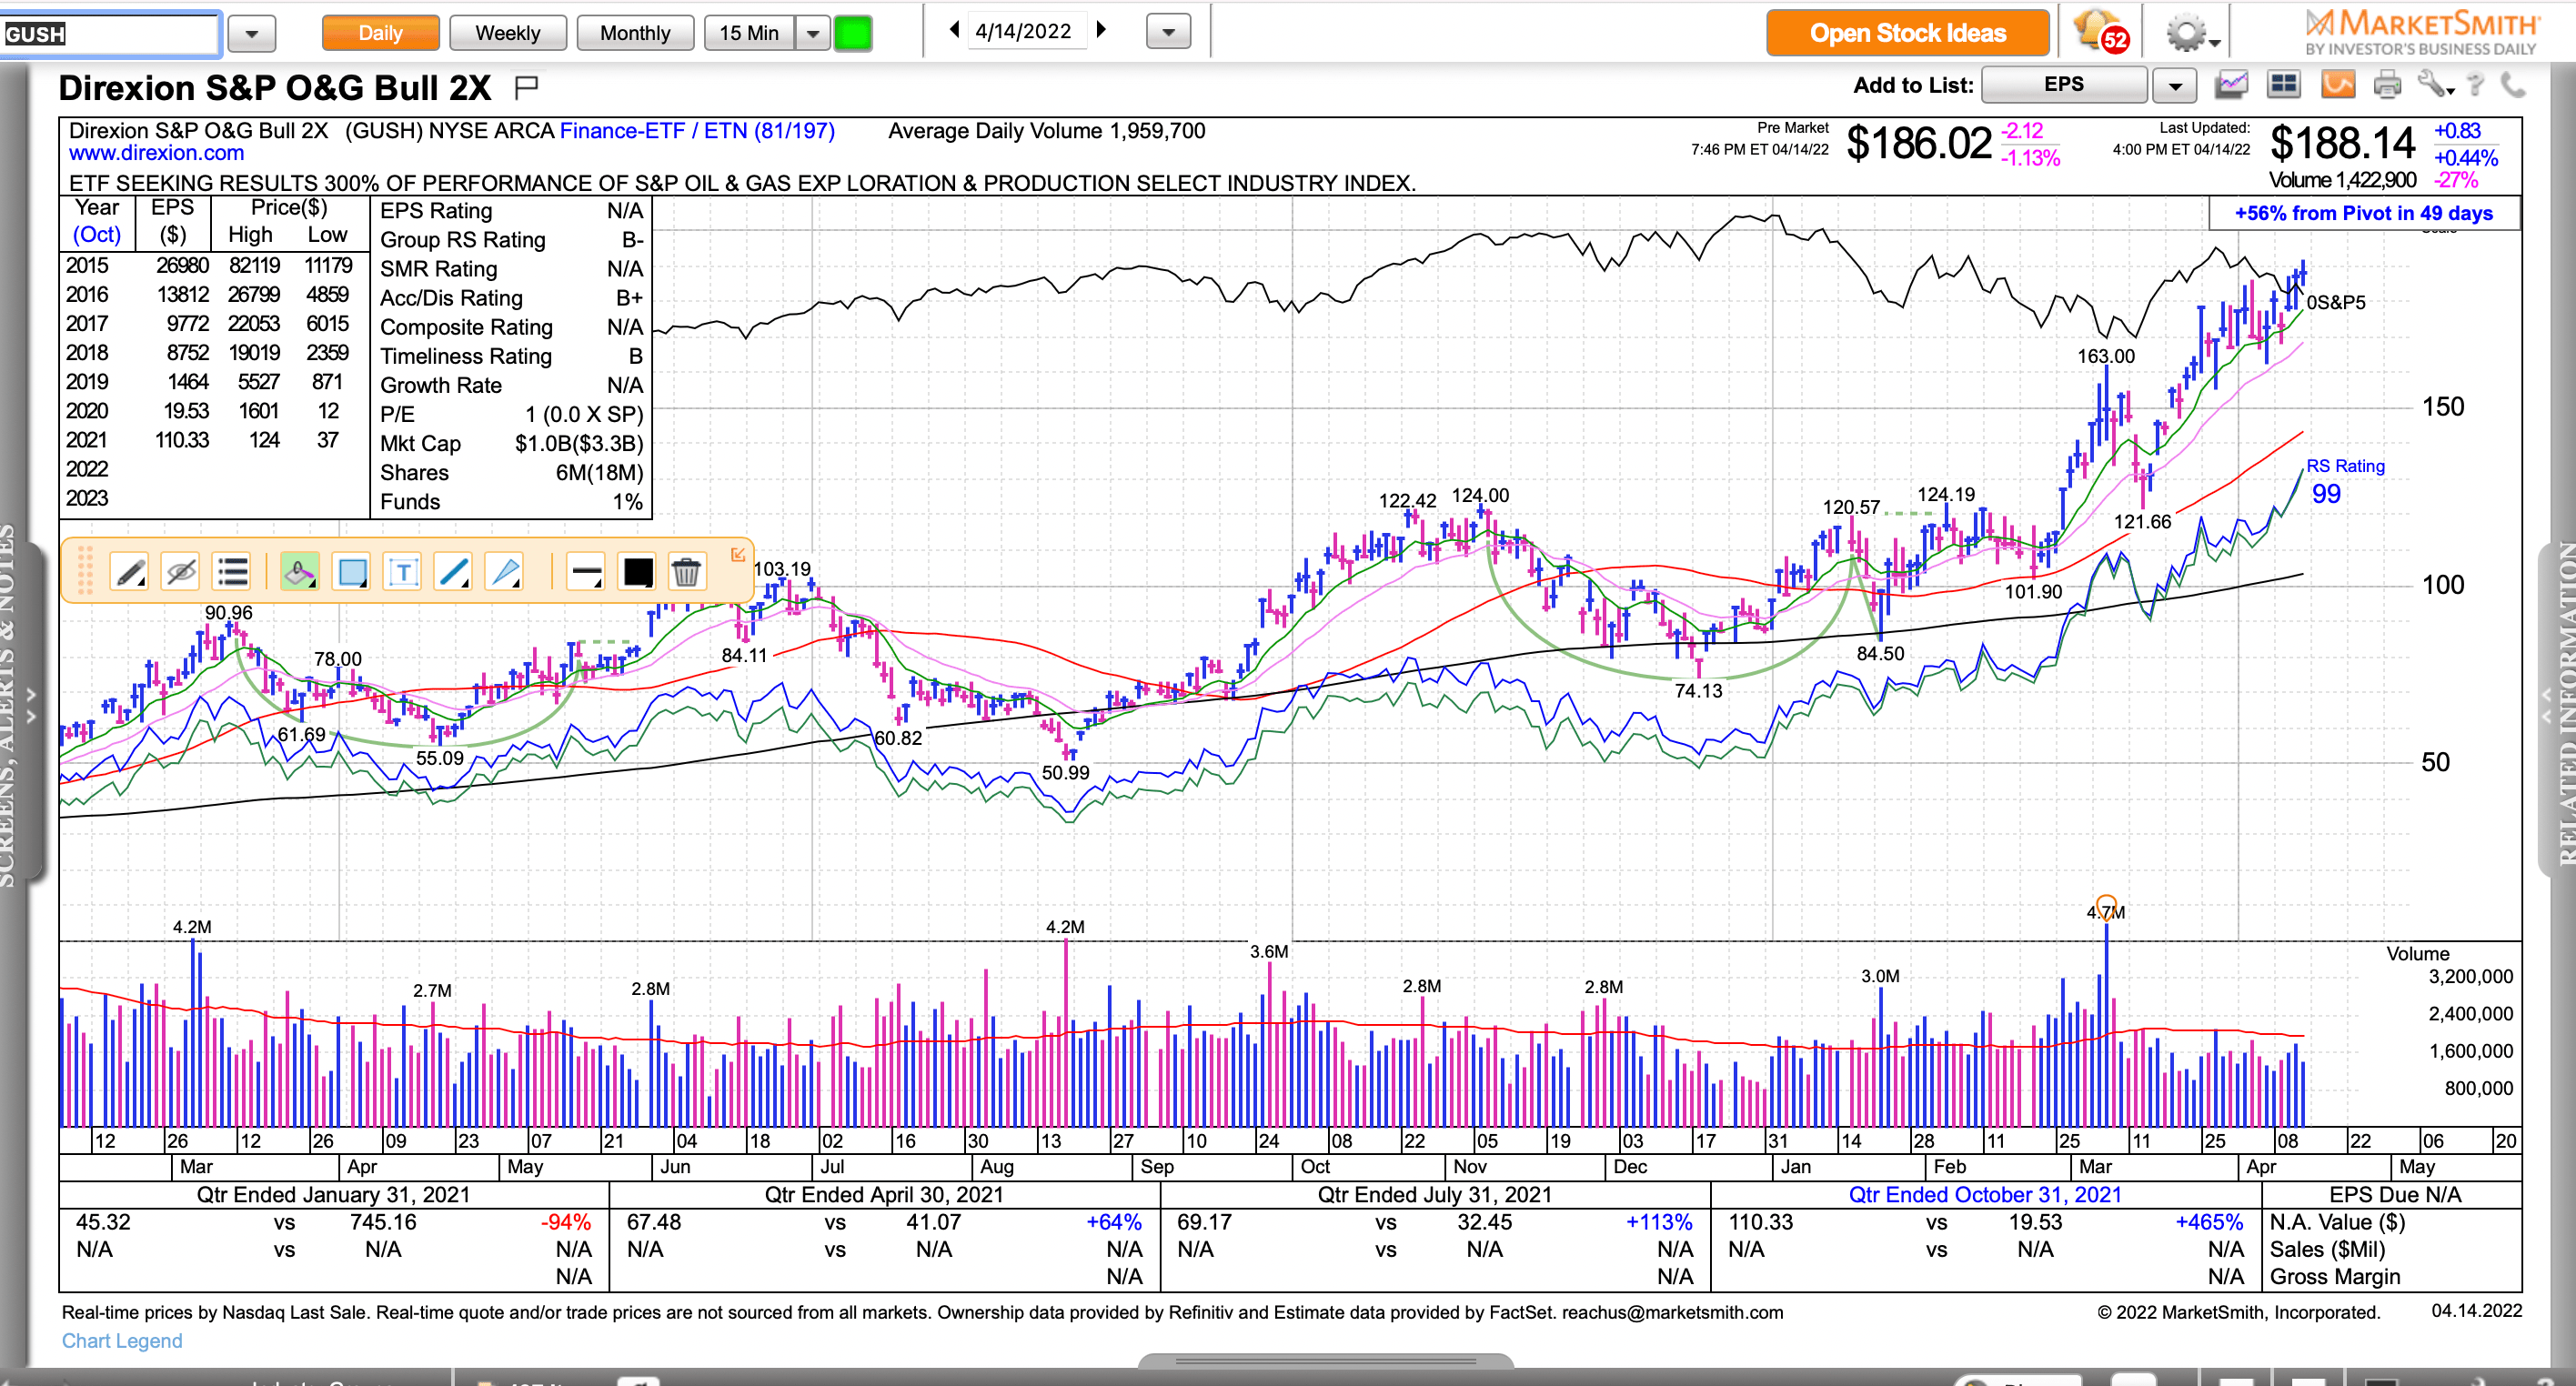Click the Mkt Cap $1.0B($3.3B) row

[x=511, y=443]
